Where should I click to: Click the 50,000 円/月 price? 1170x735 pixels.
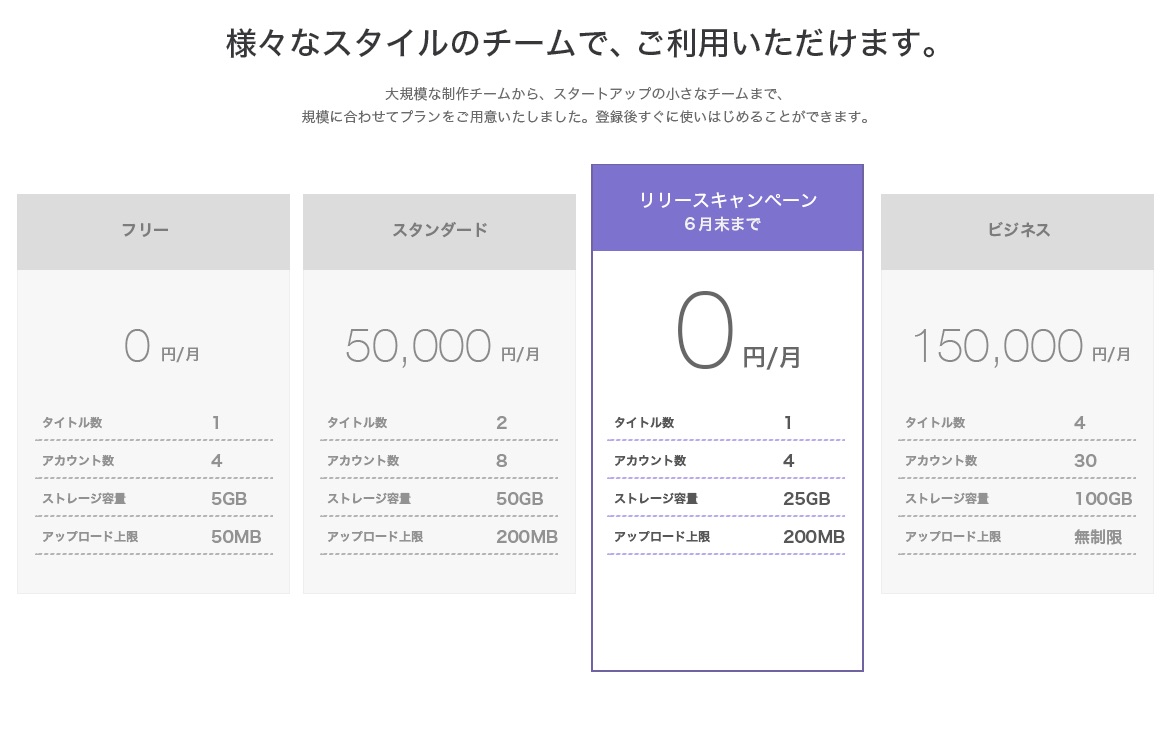click(x=441, y=348)
